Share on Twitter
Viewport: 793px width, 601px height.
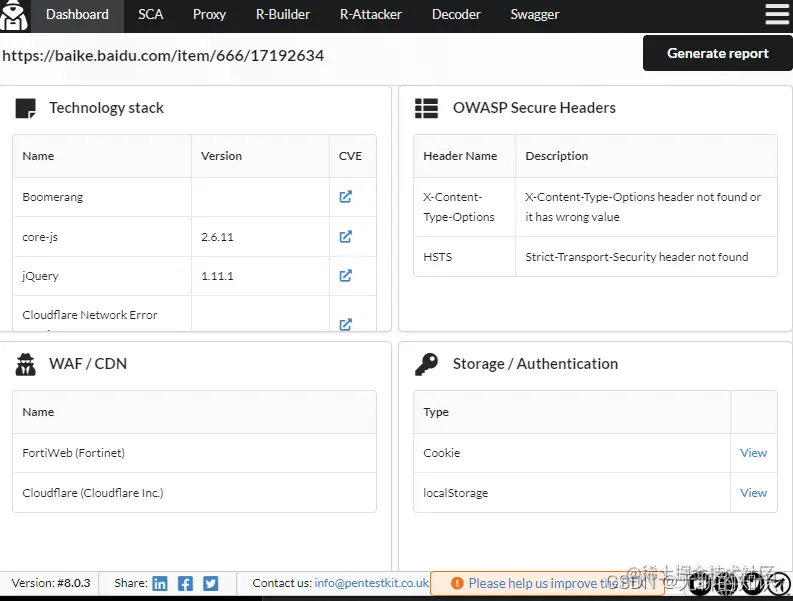(210, 583)
